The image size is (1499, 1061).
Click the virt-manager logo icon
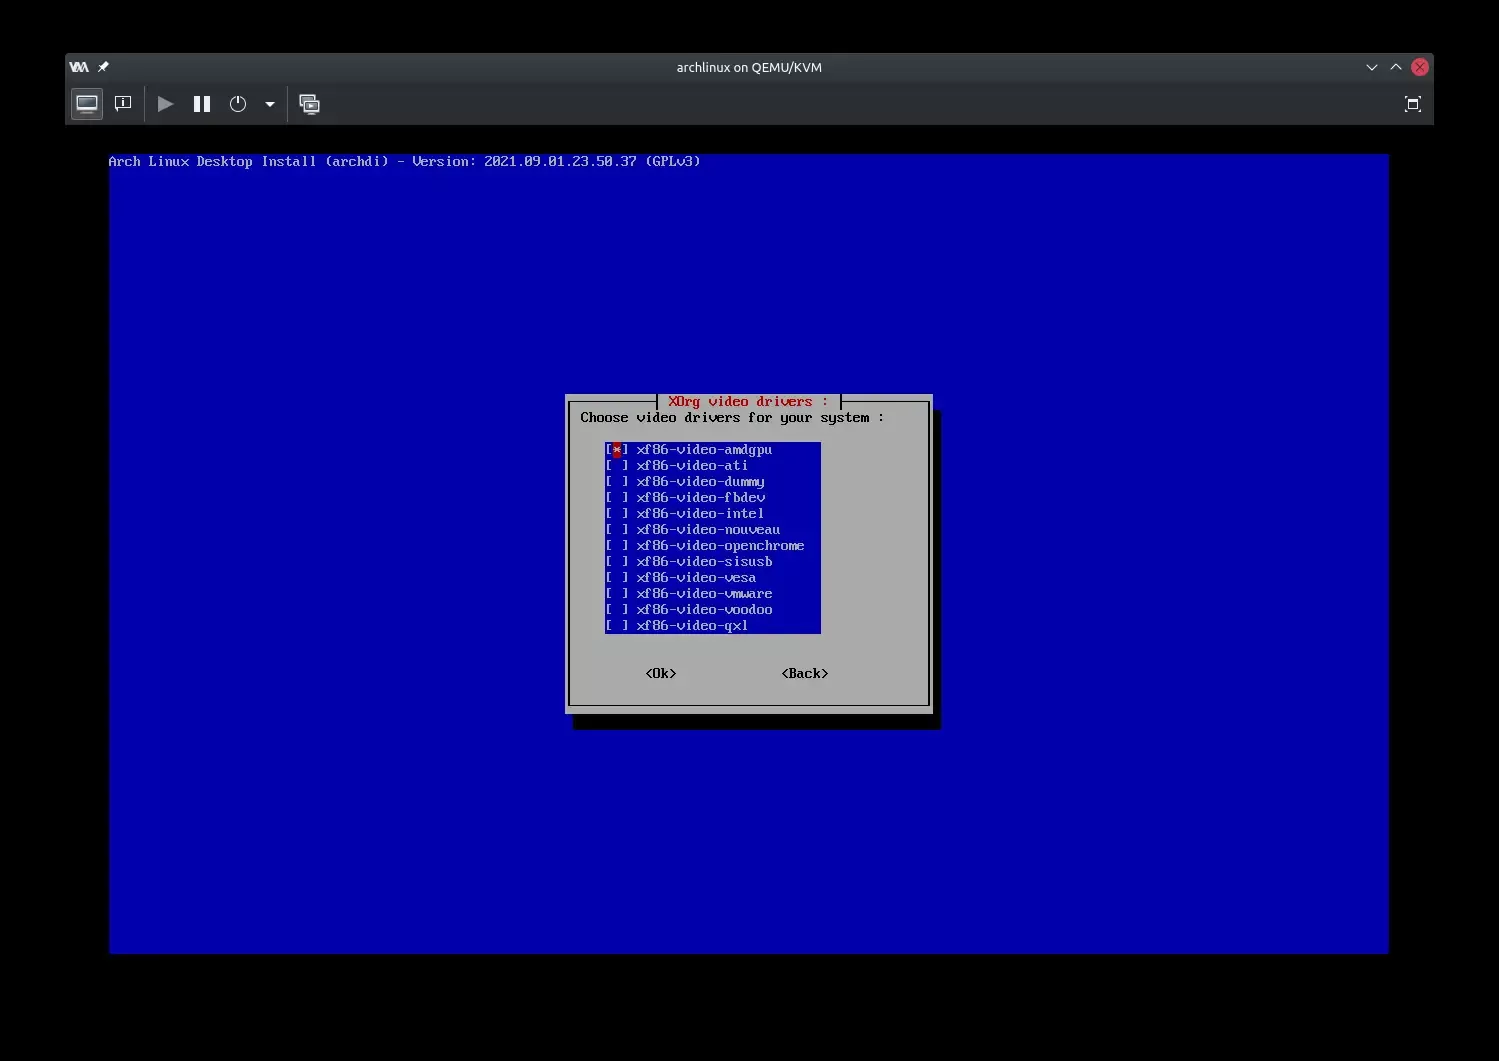[x=79, y=67]
